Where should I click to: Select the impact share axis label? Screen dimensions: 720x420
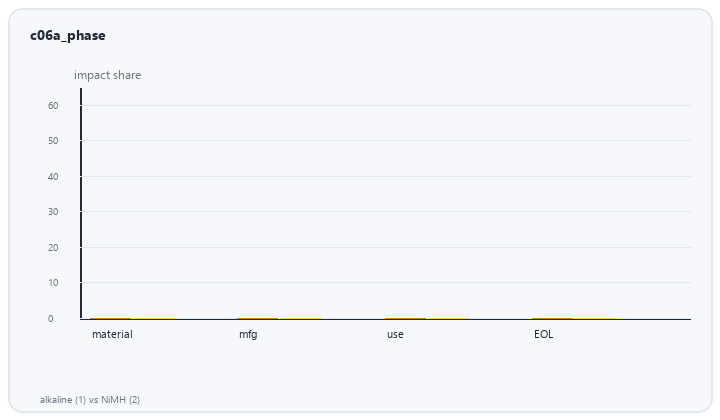(107, 75)
